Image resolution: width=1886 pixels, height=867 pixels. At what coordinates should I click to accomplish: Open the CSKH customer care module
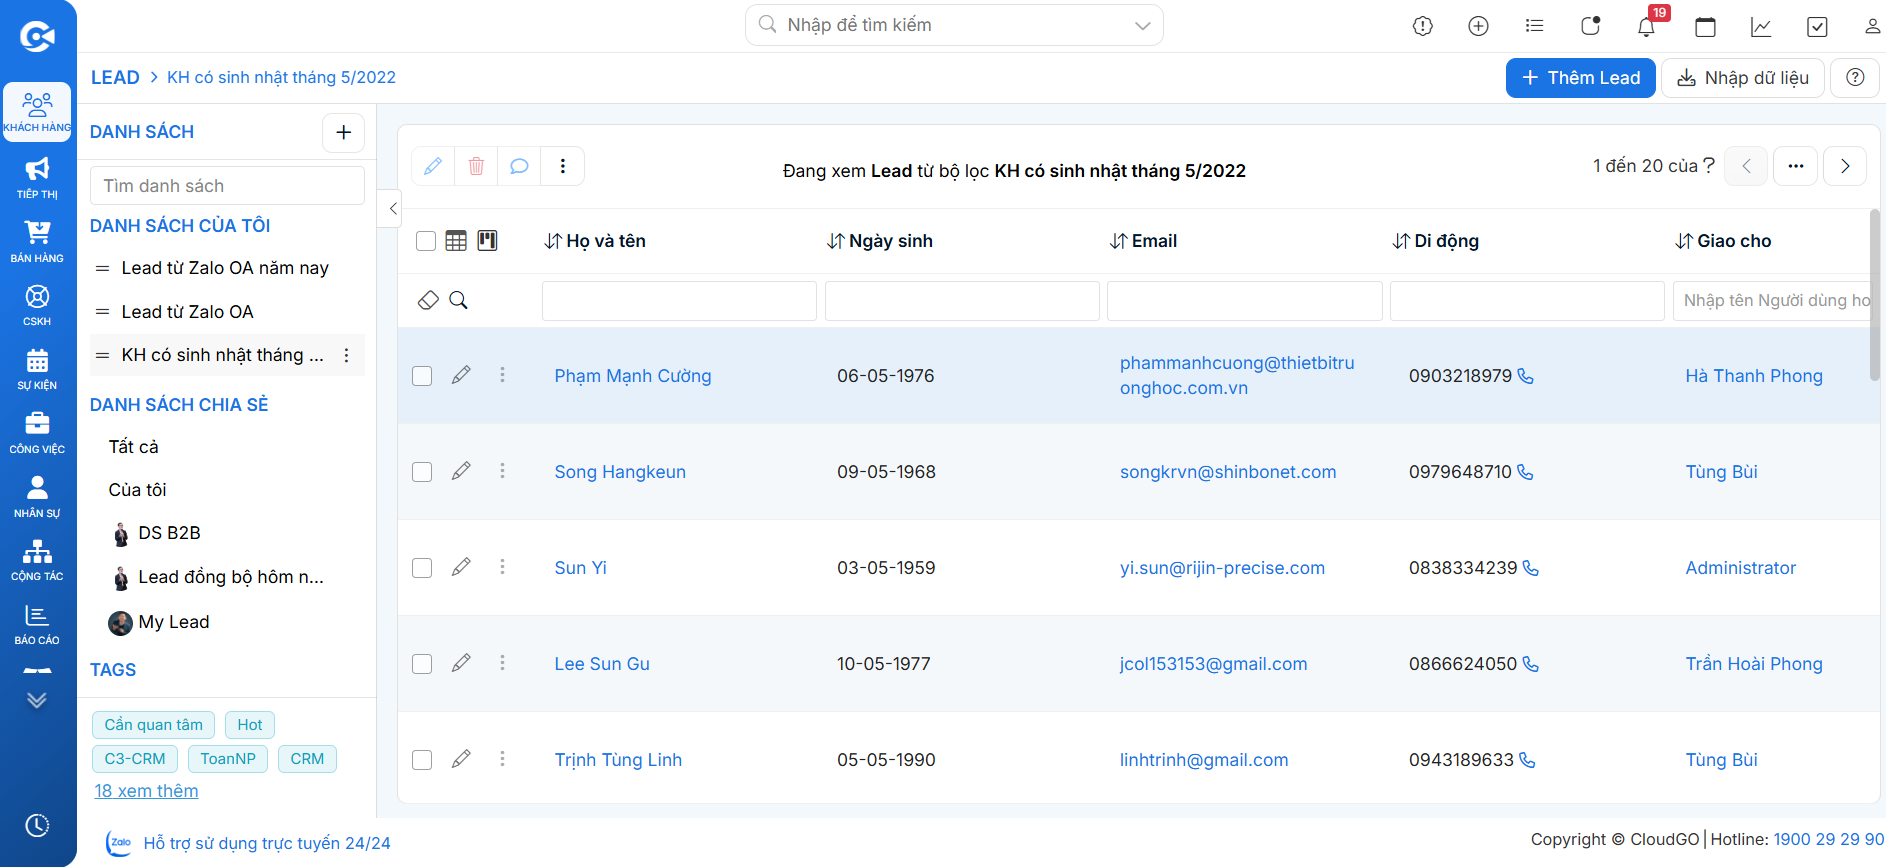[x=37, y=305]
